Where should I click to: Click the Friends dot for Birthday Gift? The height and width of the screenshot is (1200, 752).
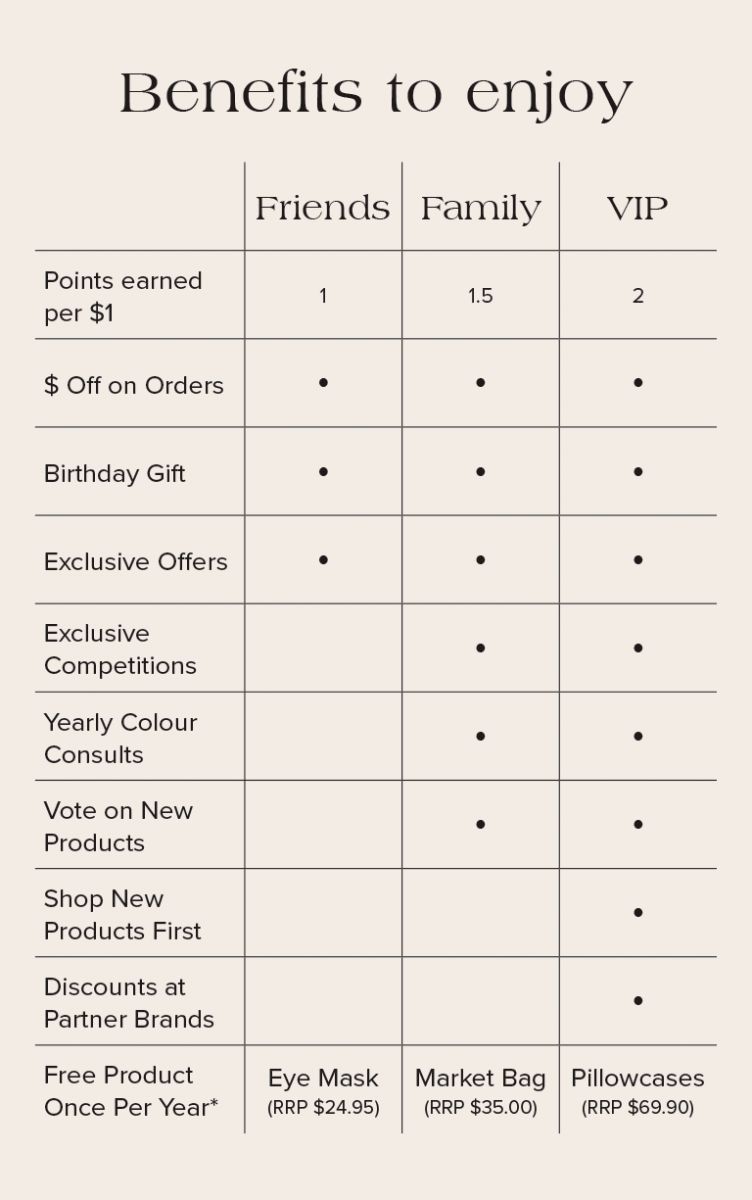click(x=323, y=472)
